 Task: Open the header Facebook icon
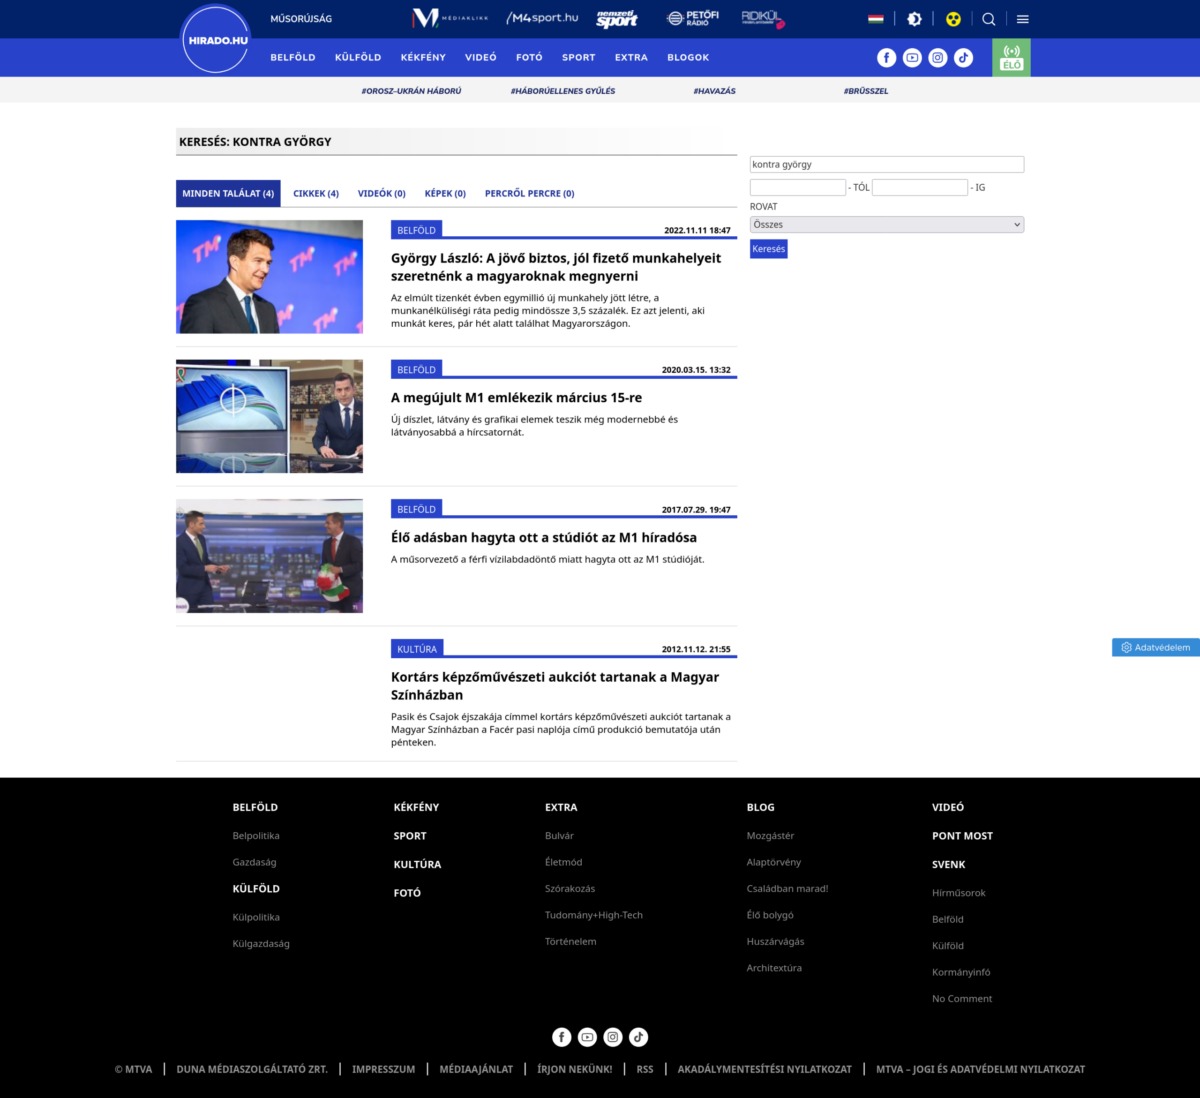tap(886, 58)
